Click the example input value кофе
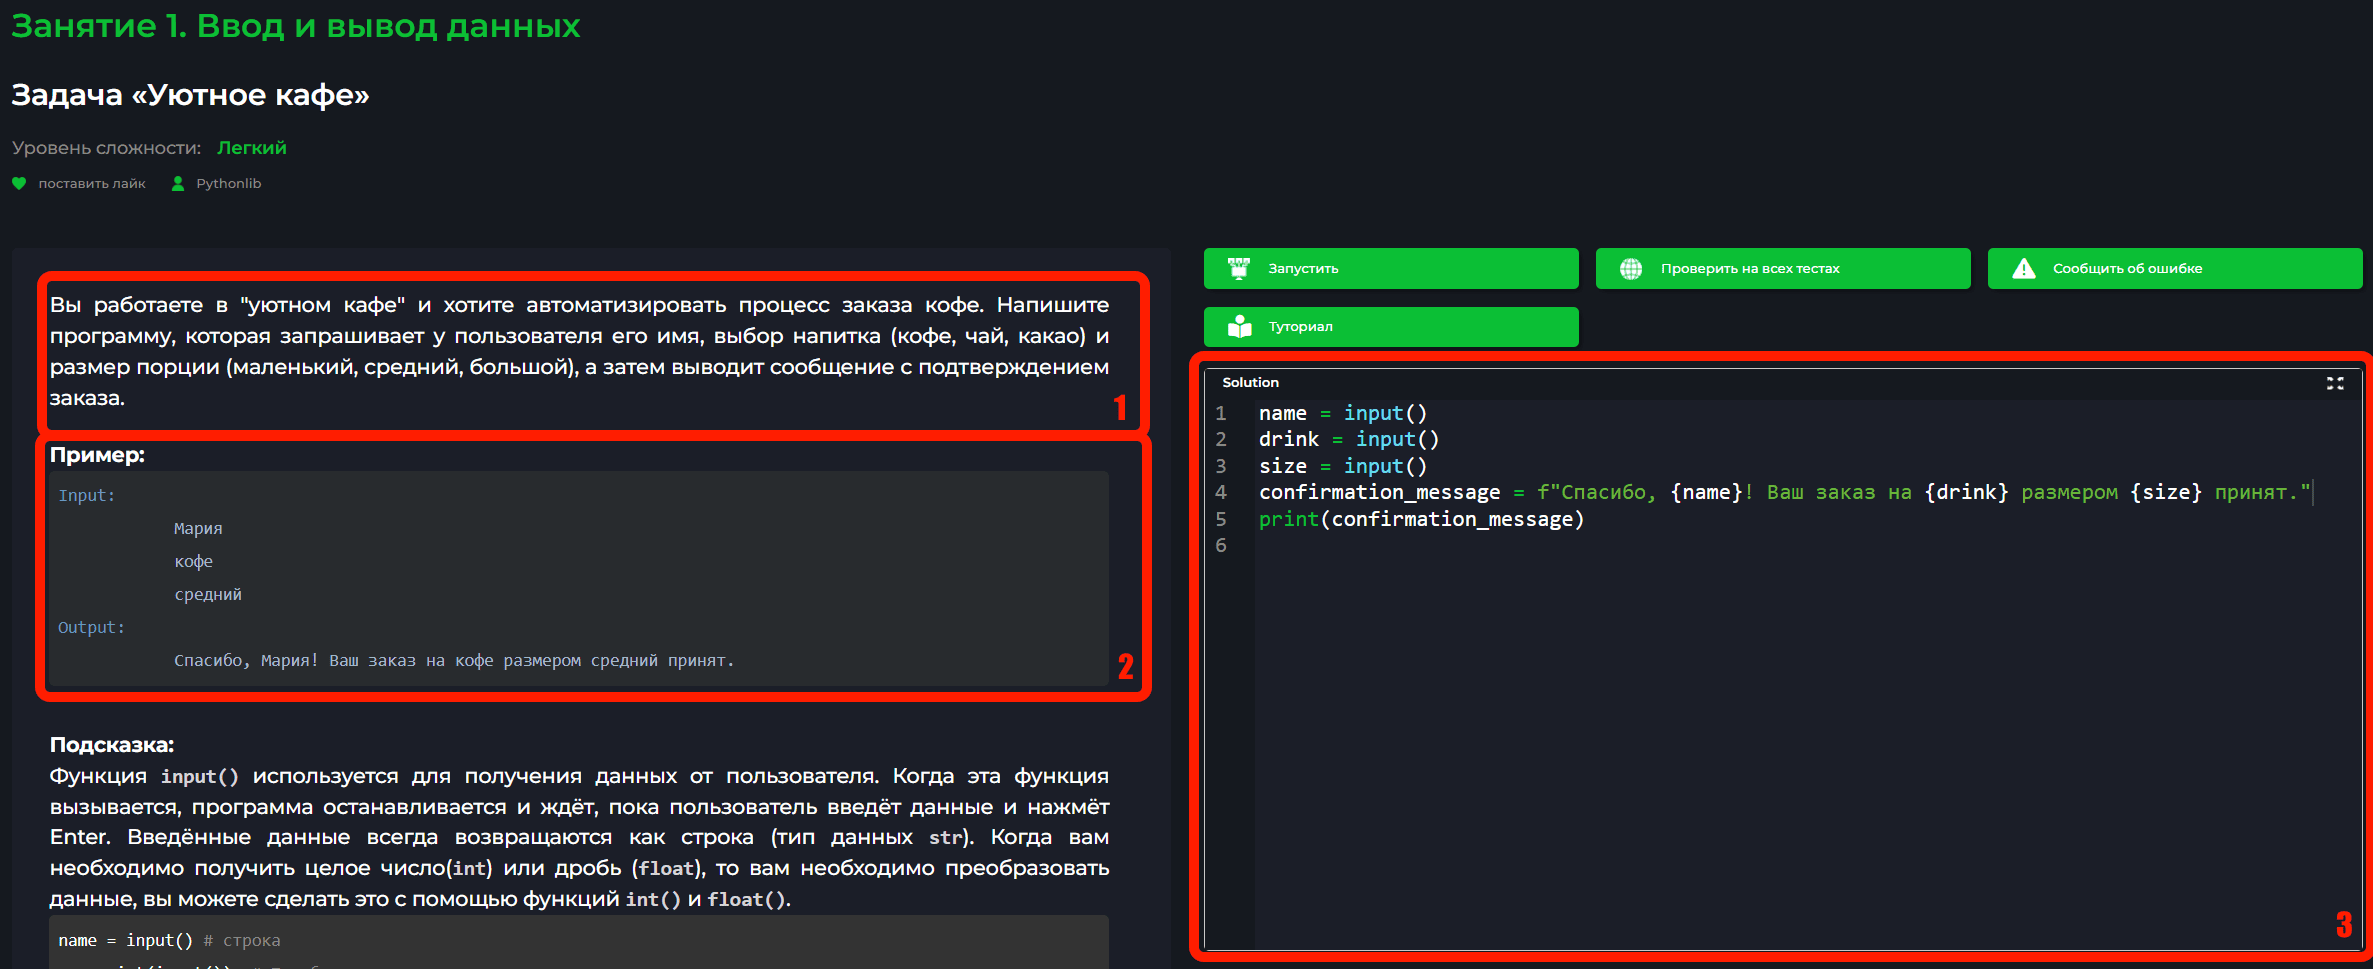Viewport: 2373px width, 969px height. coord(194,561)
